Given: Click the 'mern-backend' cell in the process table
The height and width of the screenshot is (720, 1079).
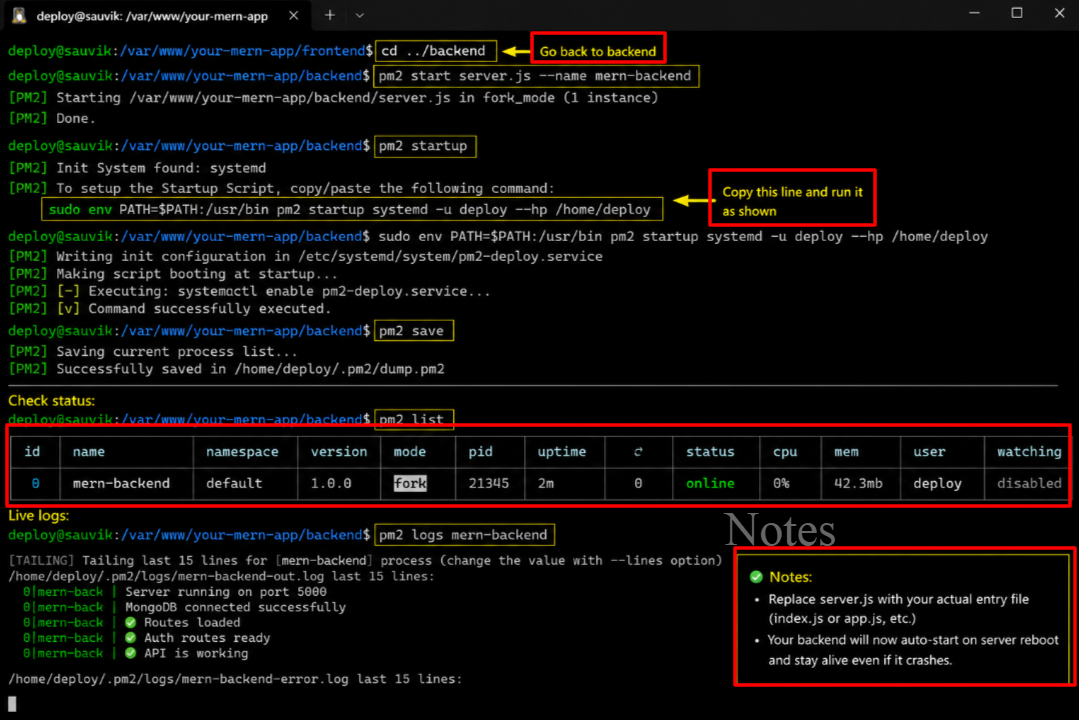Looking at the screenshot, I should coord(121,483).
